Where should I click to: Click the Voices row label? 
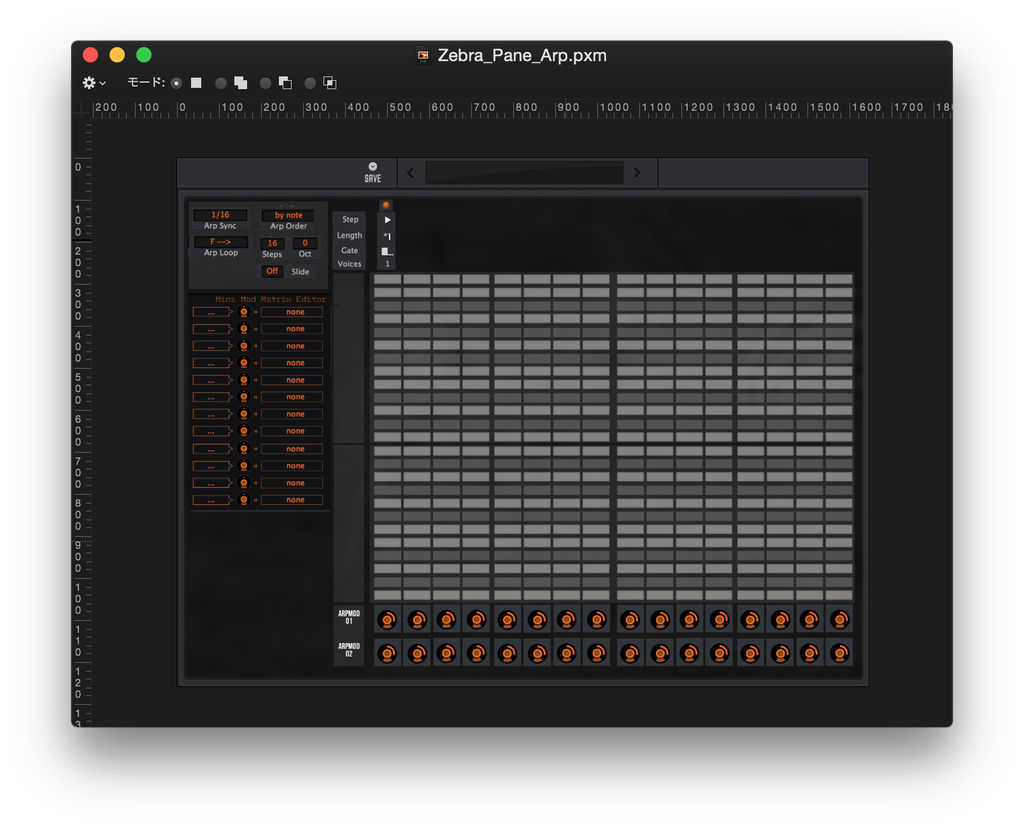tap(349, 264)
